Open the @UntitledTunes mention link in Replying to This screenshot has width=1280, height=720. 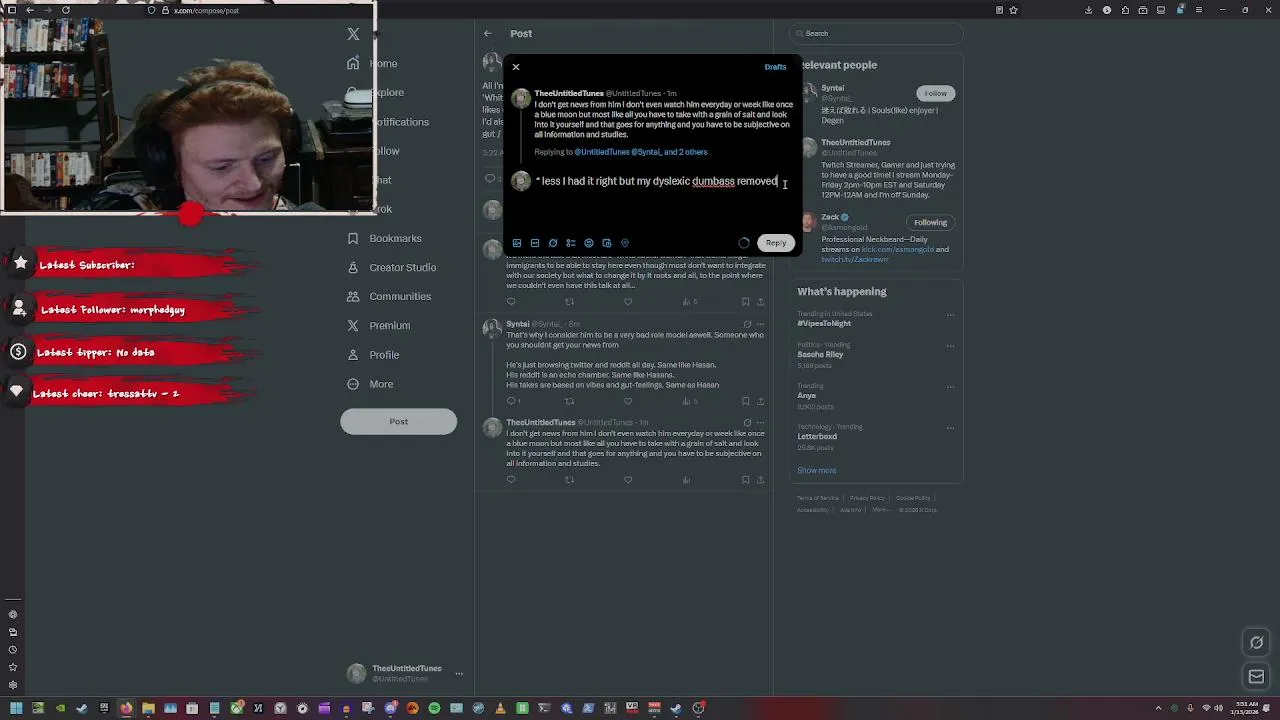click(x=602, y=152)
